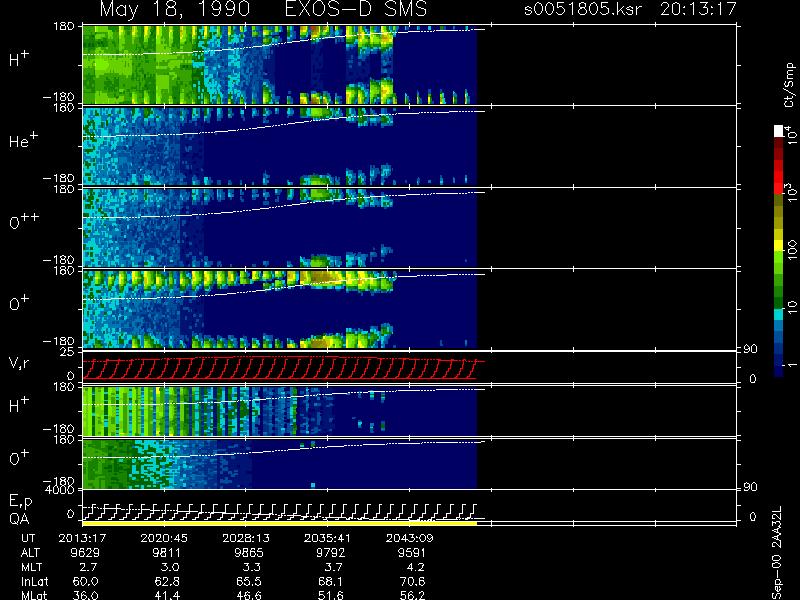Click the colorbar tick label 10^4
Image resolution: width=800 pixels, height=600 pixels.
pos(790,135)
